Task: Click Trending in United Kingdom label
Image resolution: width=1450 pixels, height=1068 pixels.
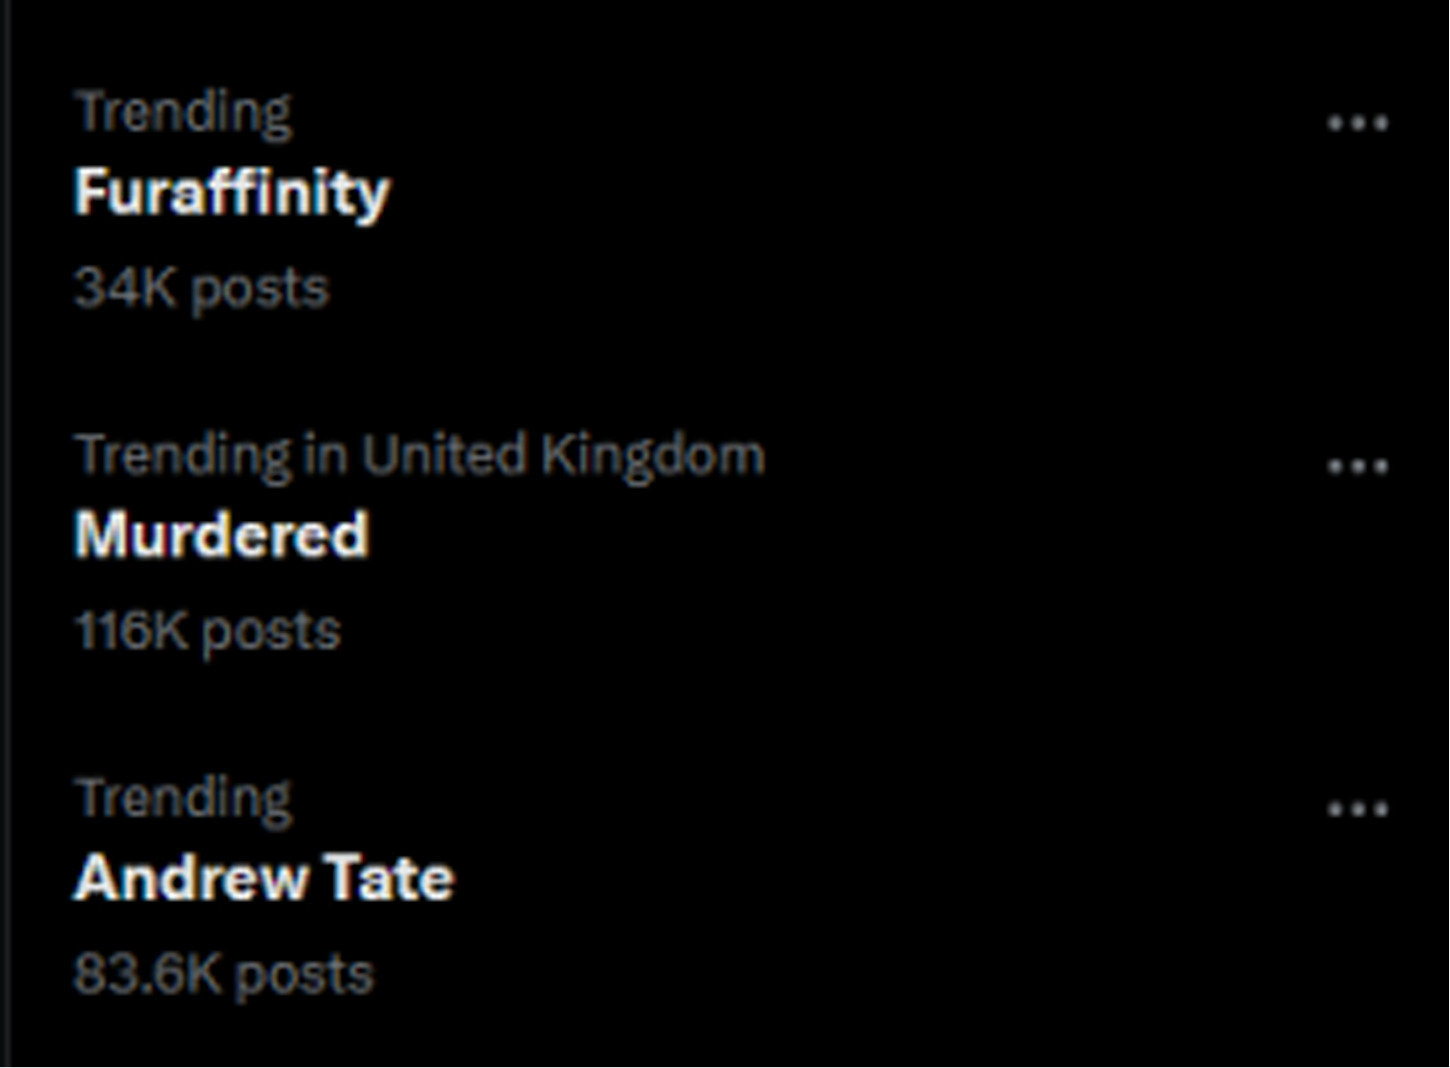Action: [420, 455]
